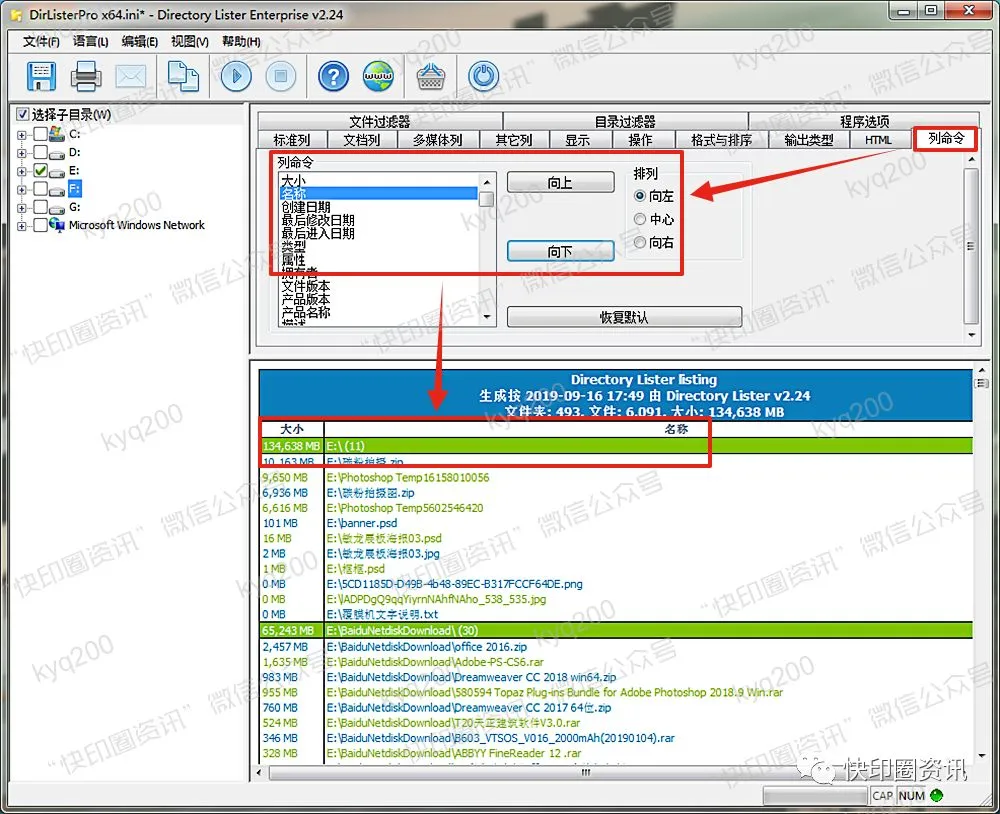Check the C: drive checkbox

[x=40, y=134]
